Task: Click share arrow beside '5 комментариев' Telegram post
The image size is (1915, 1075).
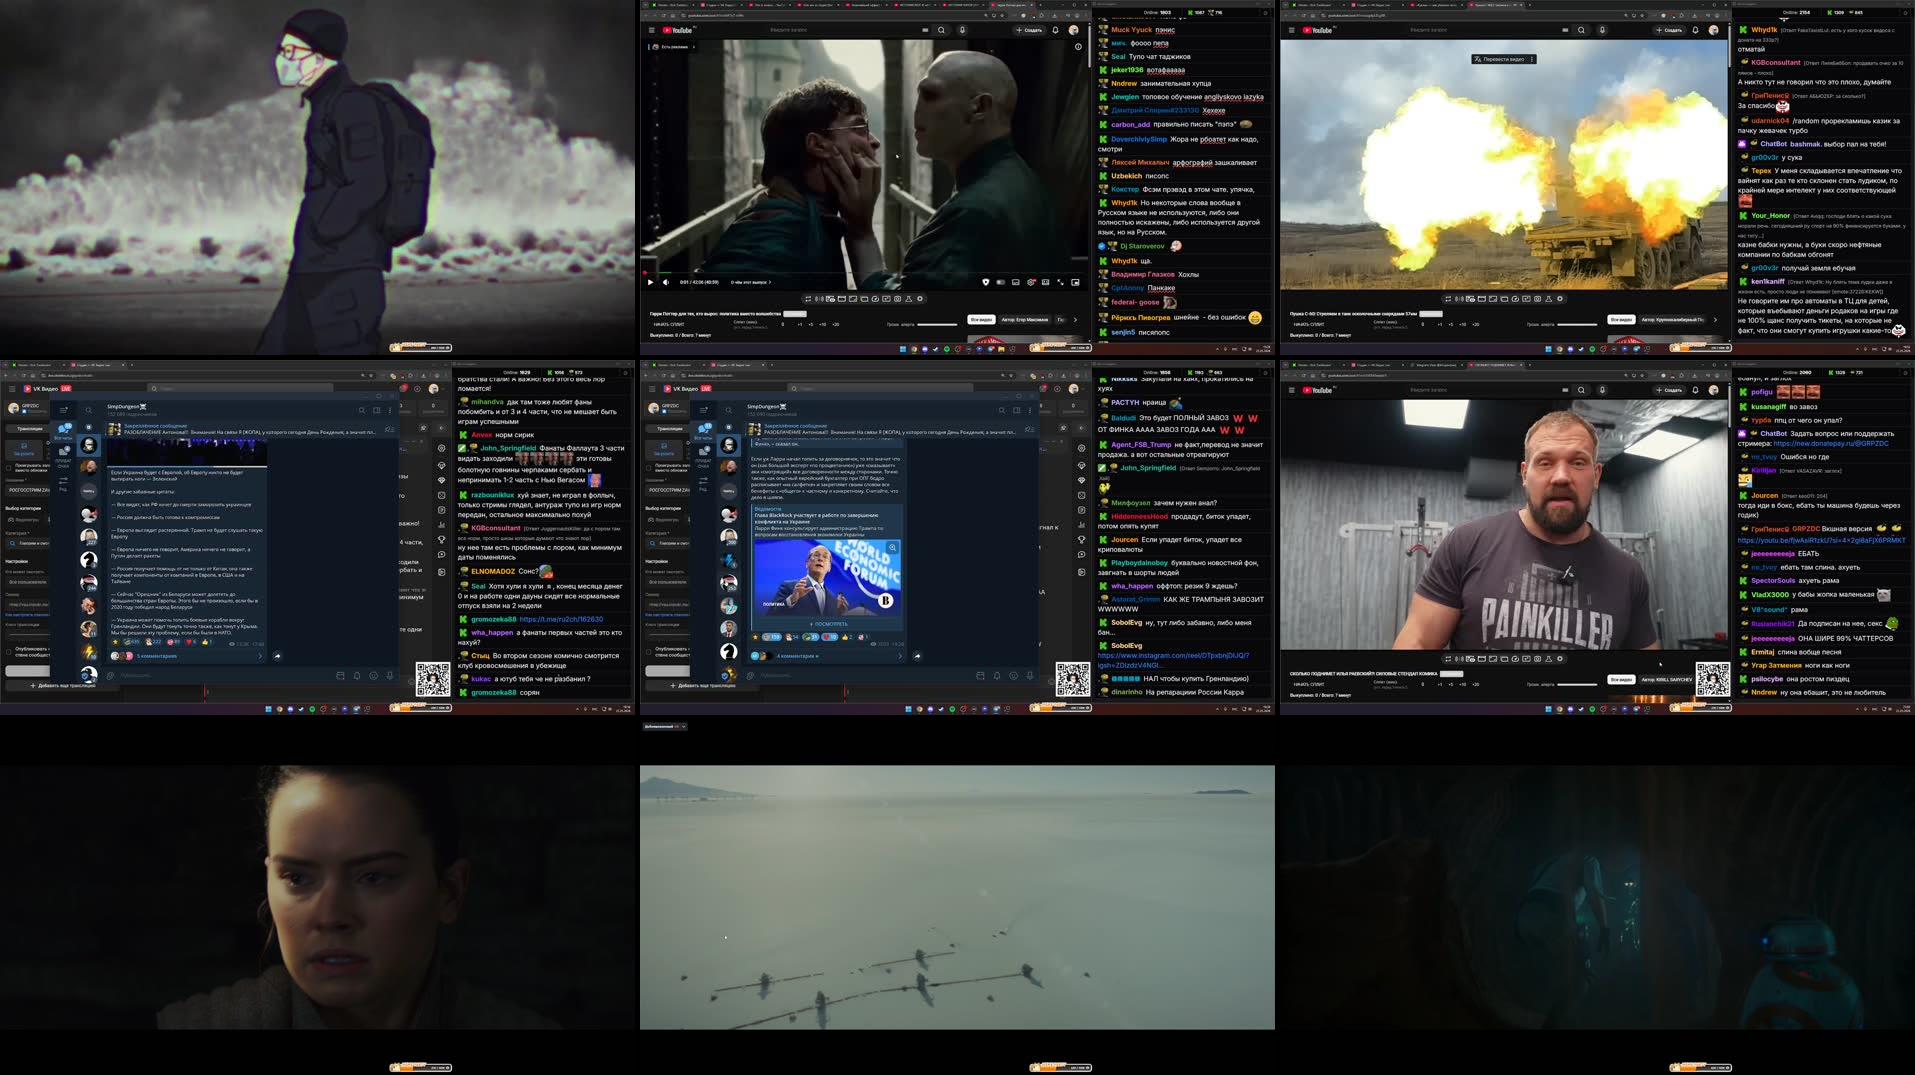Action: coord(277,656)
